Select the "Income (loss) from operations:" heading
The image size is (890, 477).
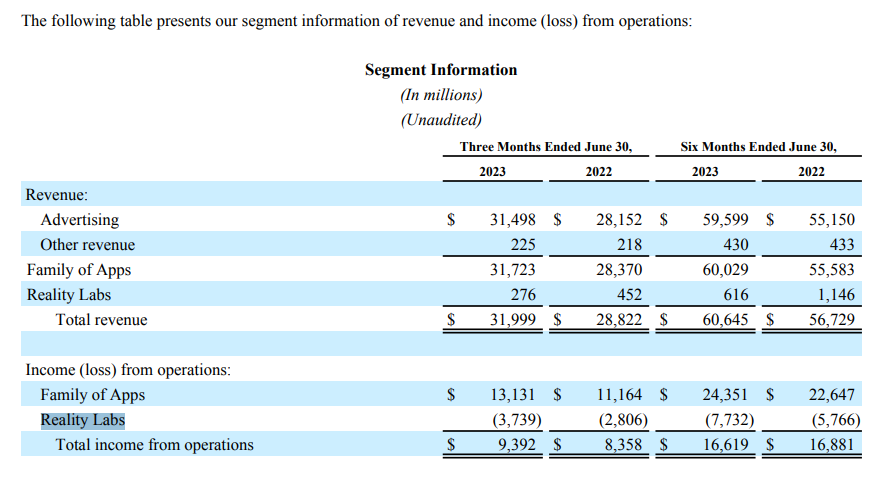tap(127, 370)
